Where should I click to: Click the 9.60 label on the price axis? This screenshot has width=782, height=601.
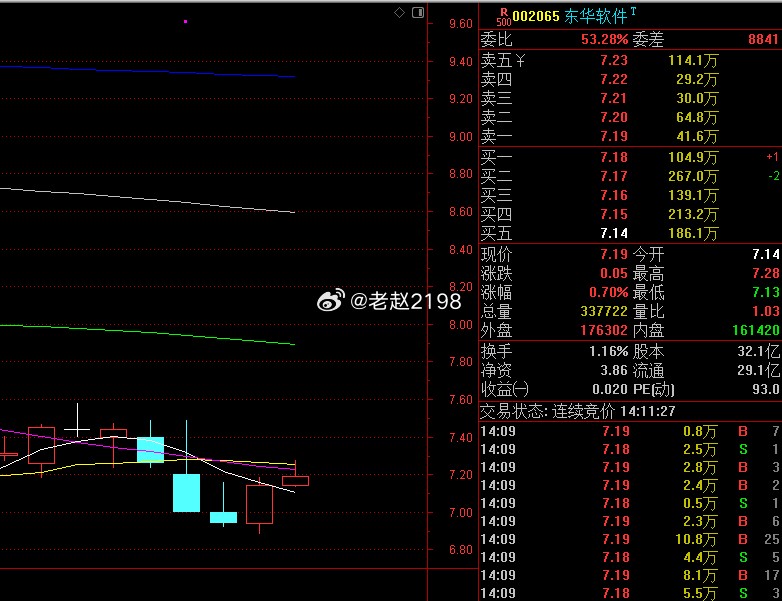(x=460, y=24)
